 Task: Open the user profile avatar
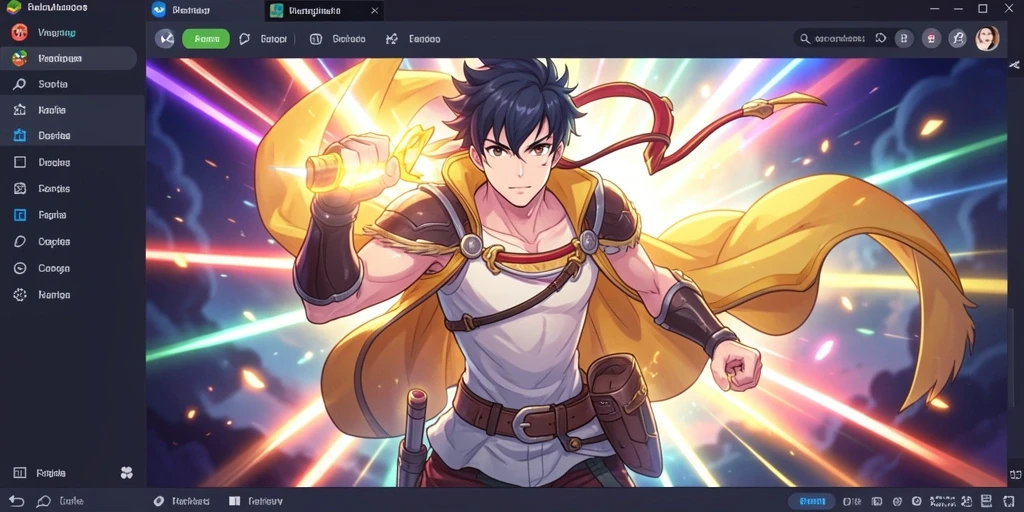pyautogui.click(x=987, y=39)
